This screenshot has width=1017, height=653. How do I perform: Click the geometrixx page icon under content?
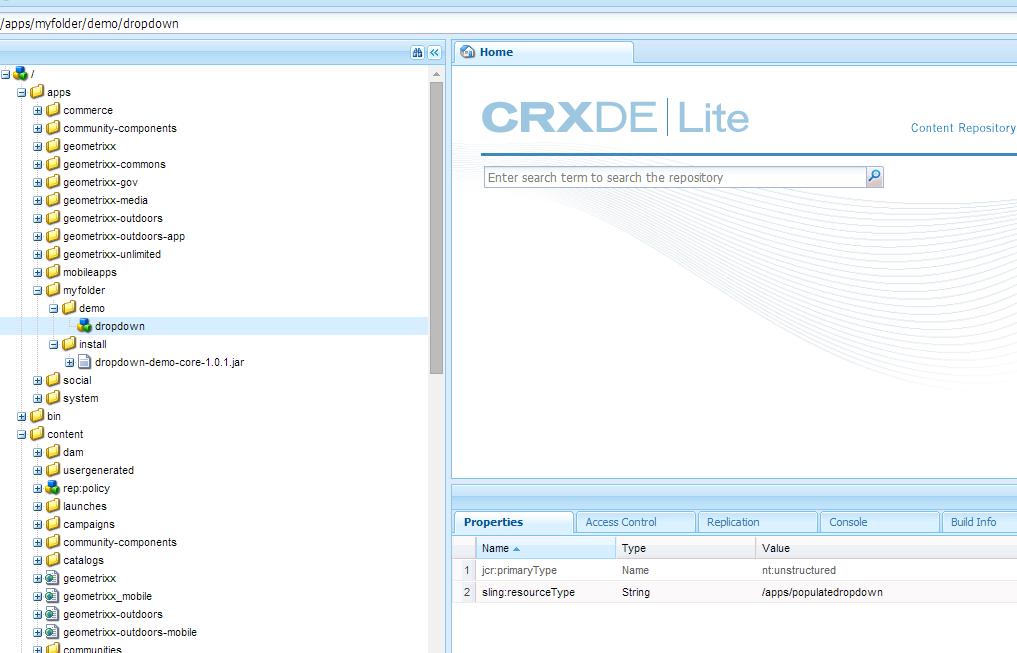pyautogui.click(x=53, y=578)
